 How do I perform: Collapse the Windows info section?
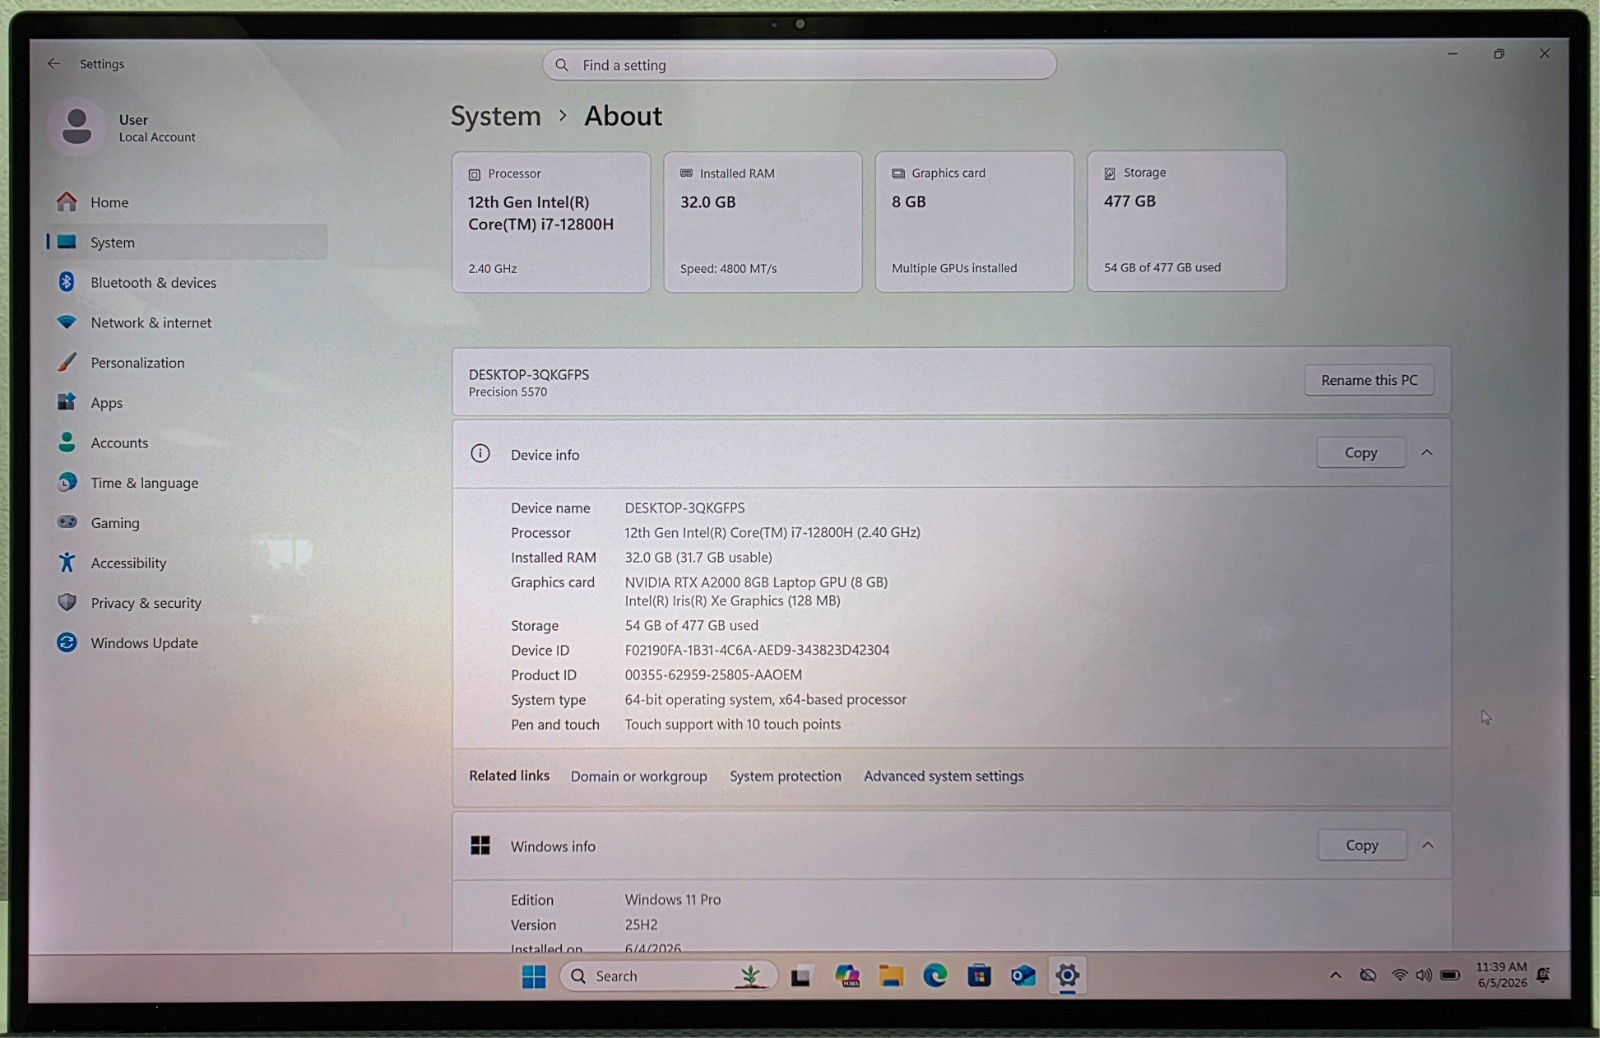click(1428, 845)
